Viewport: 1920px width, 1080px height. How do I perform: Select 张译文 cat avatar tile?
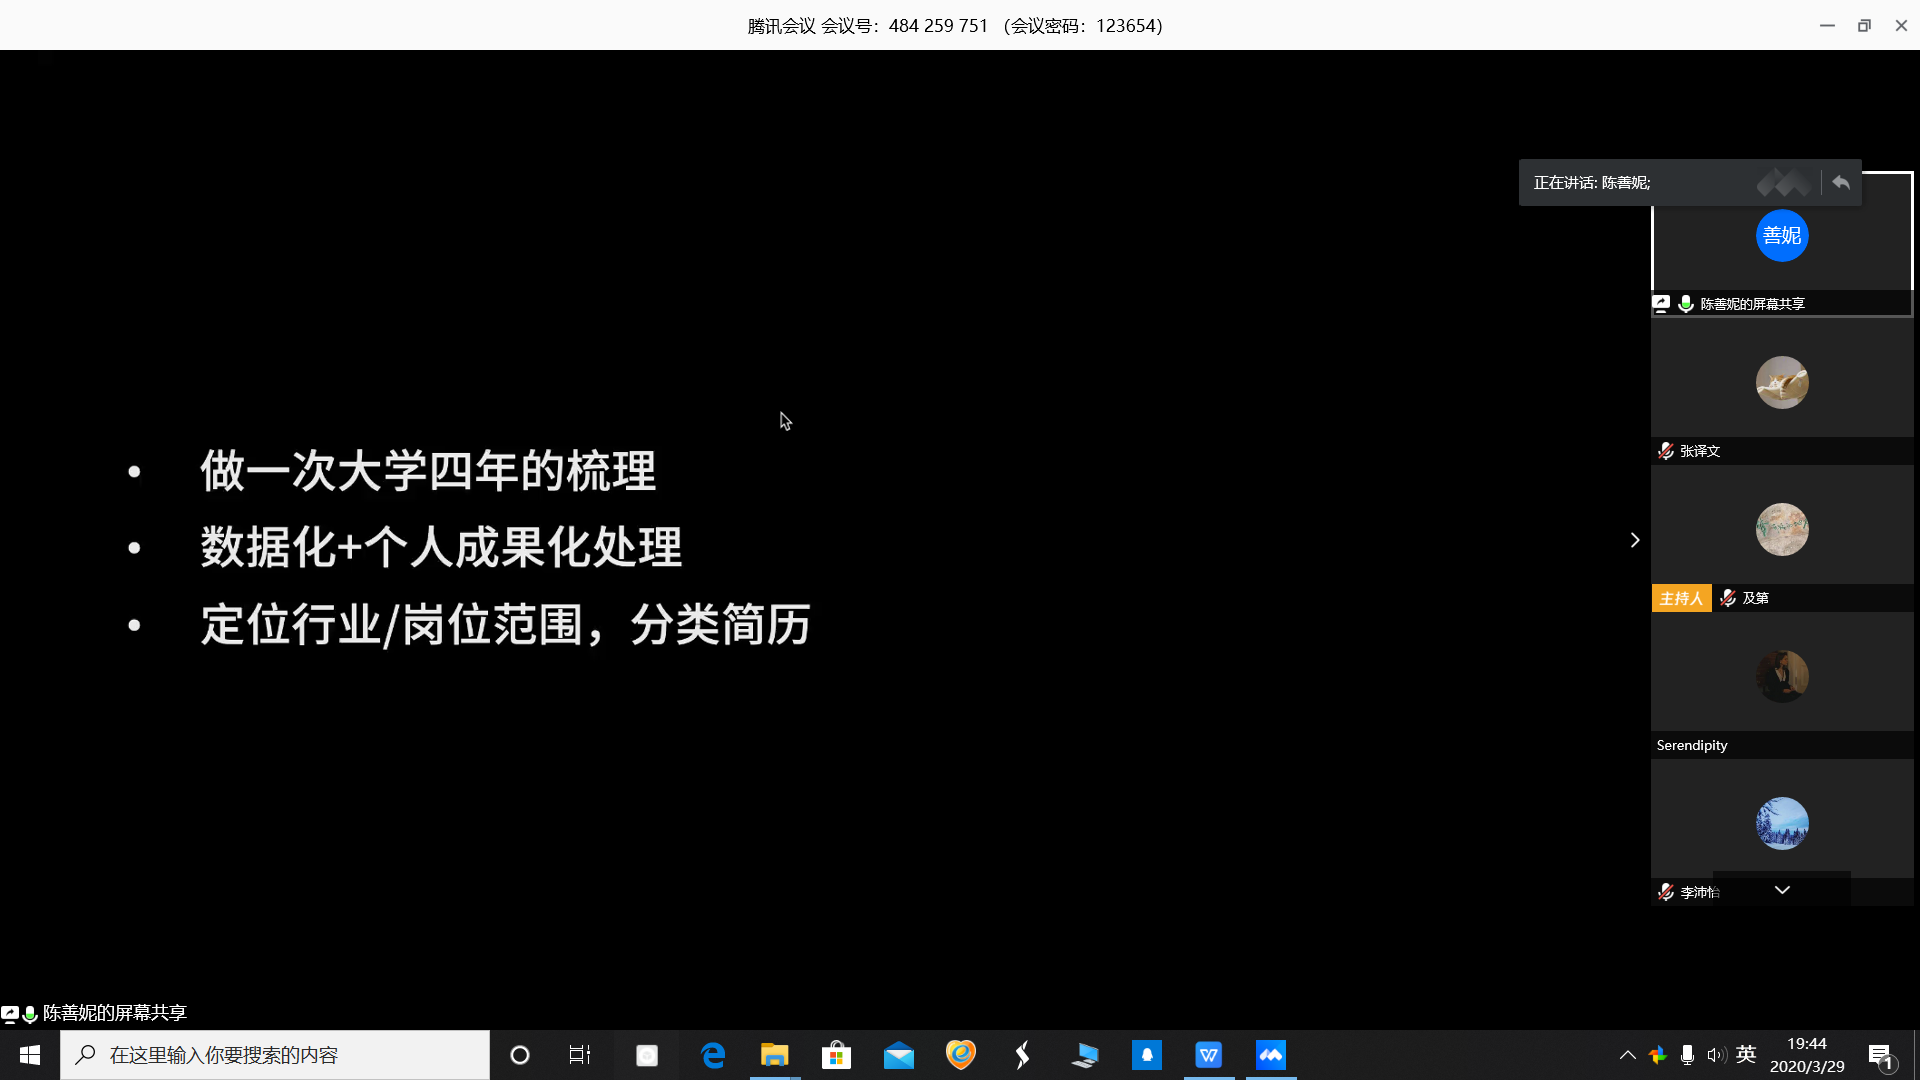(1782, 383)
